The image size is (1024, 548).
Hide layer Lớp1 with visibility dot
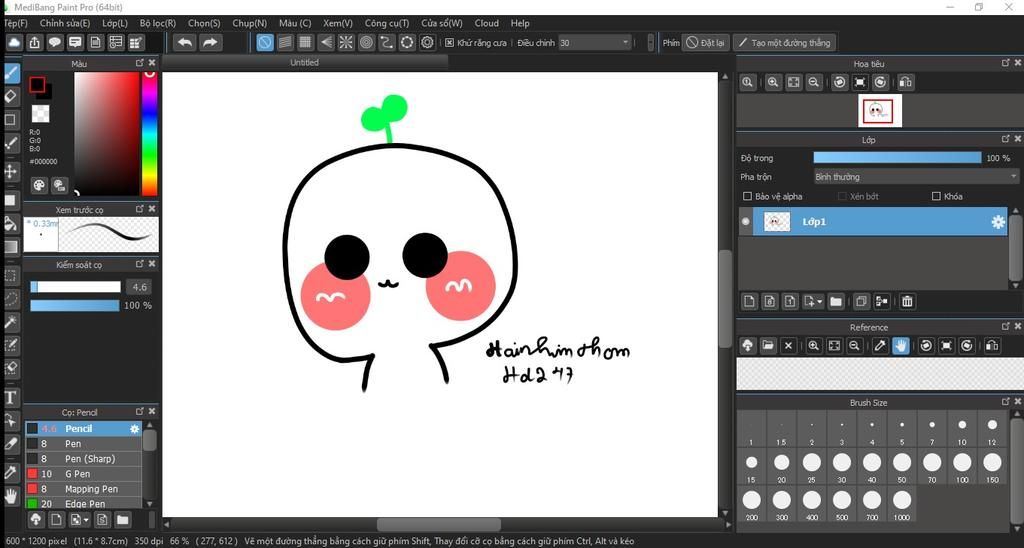click(x=745, y=222)
